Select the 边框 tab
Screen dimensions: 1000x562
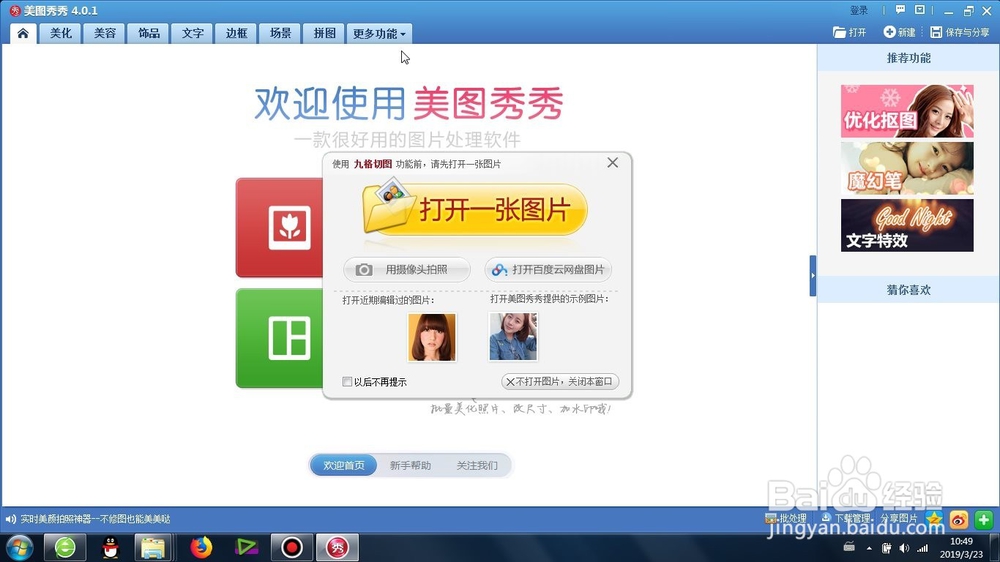pos(236,33)
